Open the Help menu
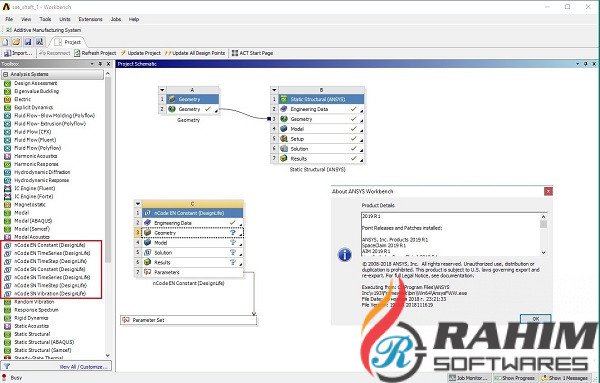Image resolution: width=600 pixels, height=383 pixels. tap(134, 19)
